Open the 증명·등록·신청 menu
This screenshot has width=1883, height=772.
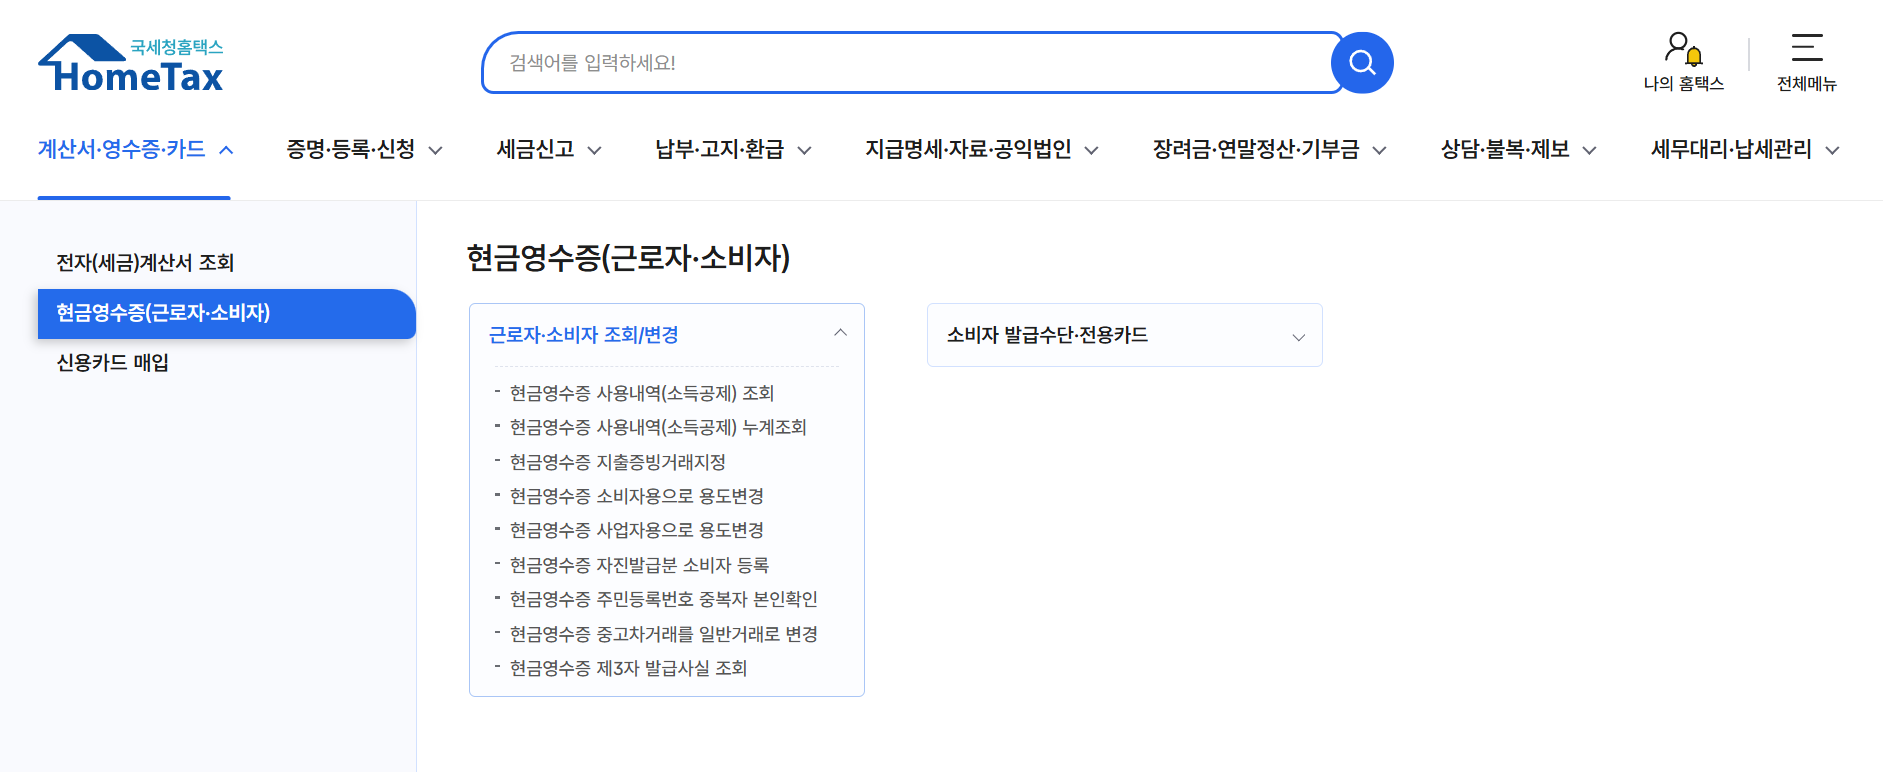point(364,150)
